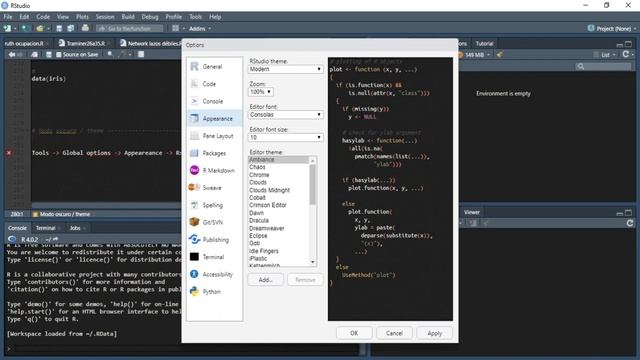Select the Ambiance editor theme
The height and width of the screenshot is (360, 640).
[x=278, y=160]
